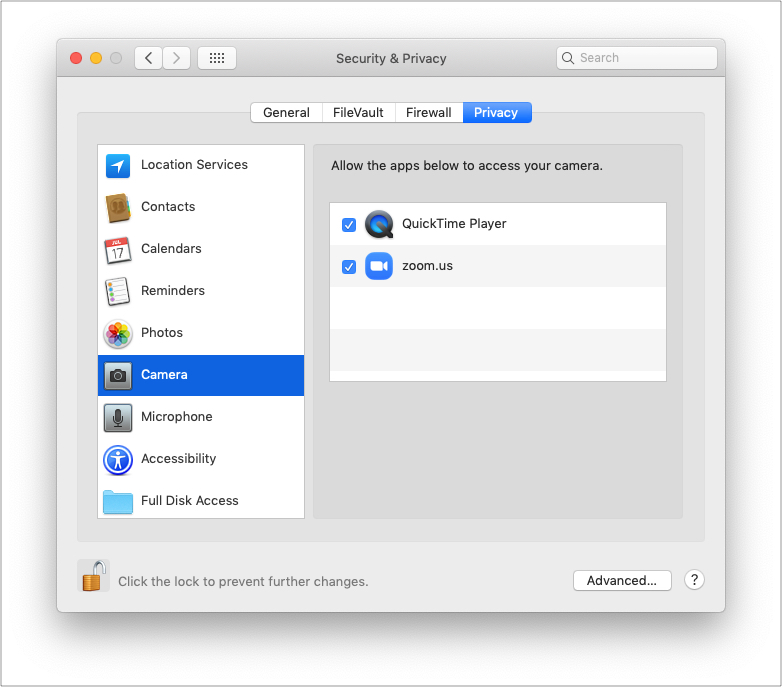
Task: Click the Reminders list icon
Action: [118, 292]
